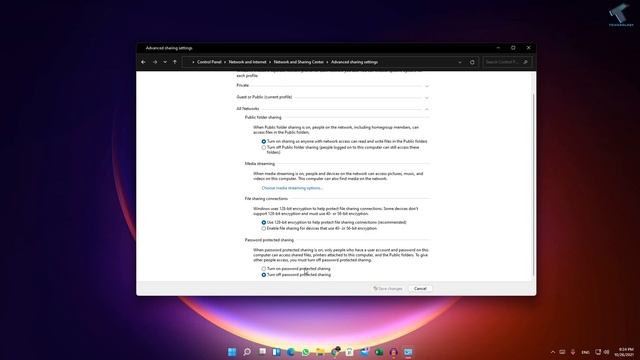Open the headphones app on the taskbar

(x=394, y=352)
